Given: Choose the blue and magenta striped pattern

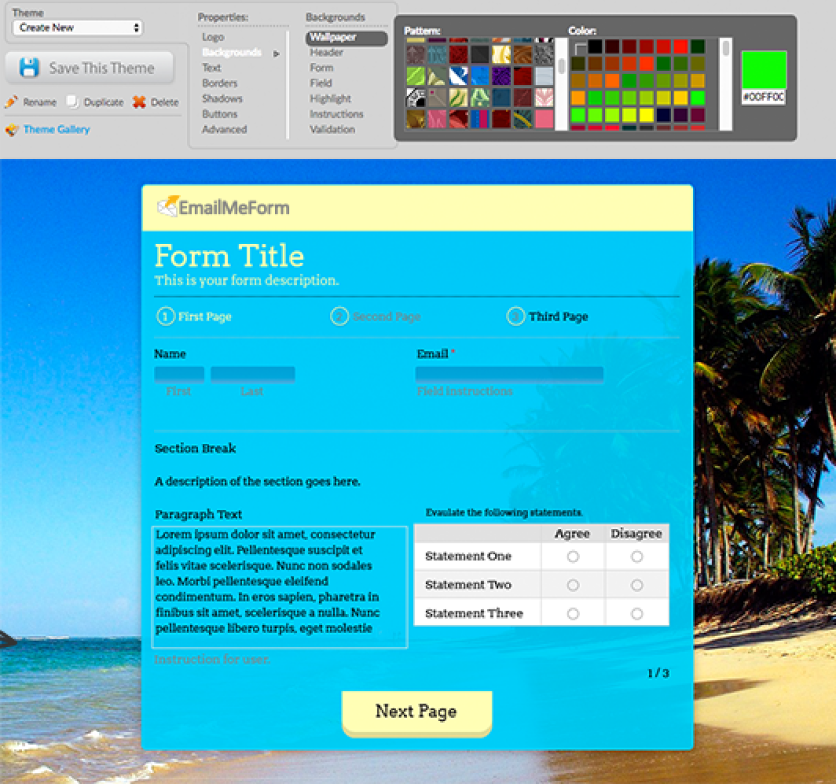Looking at the screenshot, I should [480, 119].
